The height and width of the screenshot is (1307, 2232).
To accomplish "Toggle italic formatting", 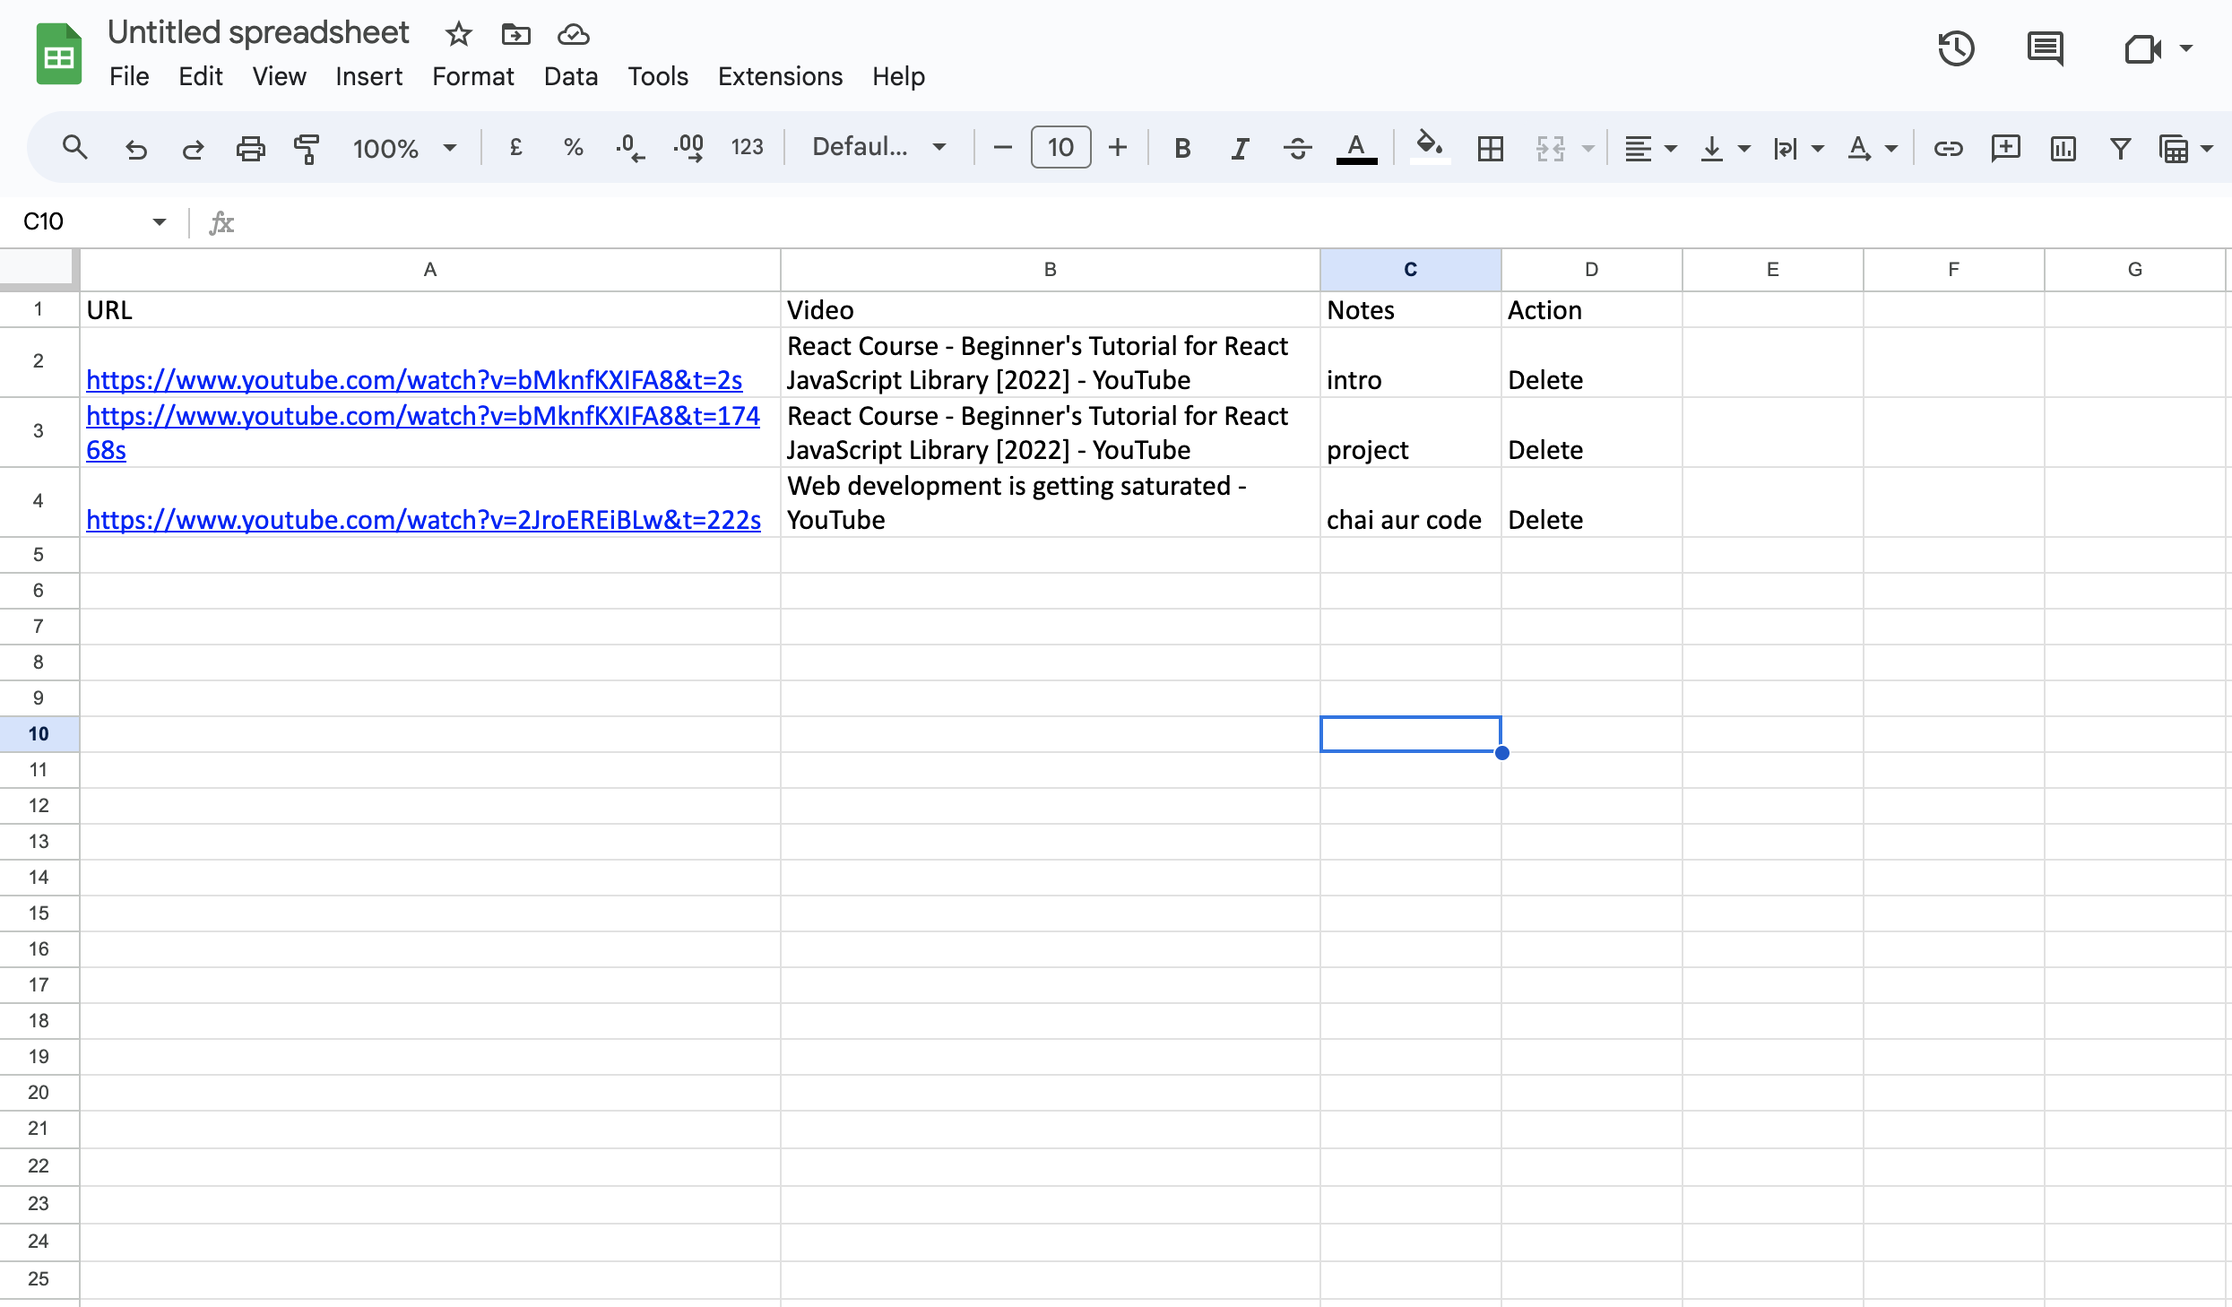I will 1239,148.
